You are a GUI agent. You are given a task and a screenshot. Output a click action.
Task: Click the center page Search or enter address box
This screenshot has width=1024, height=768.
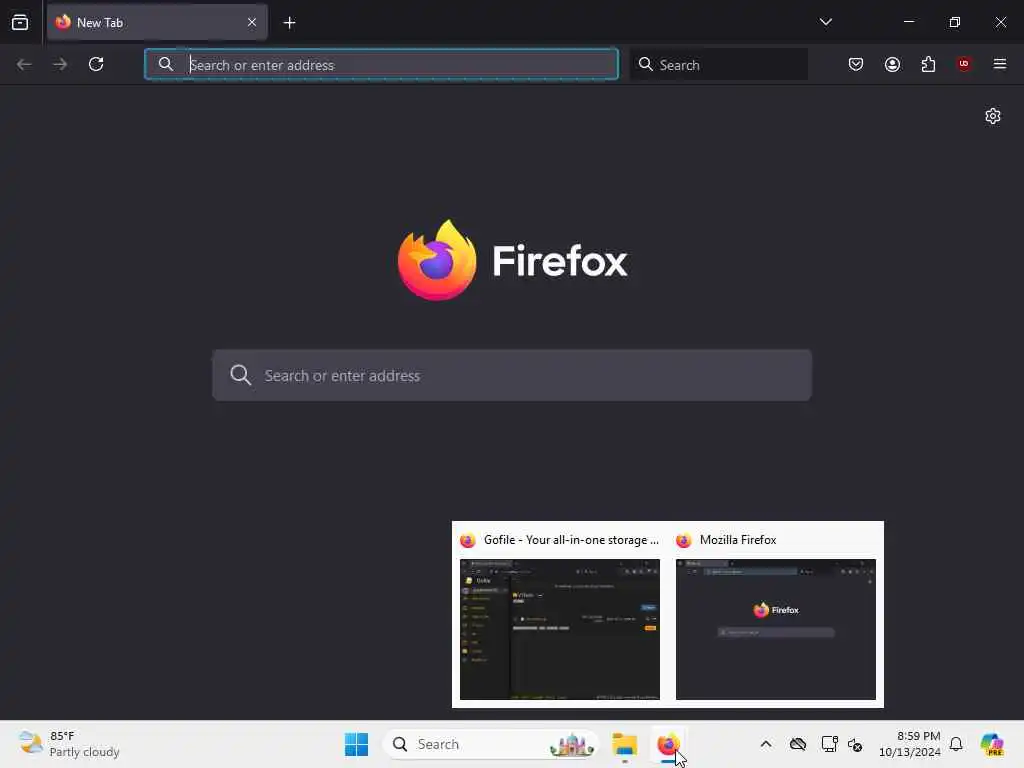[x=512, y=376]
